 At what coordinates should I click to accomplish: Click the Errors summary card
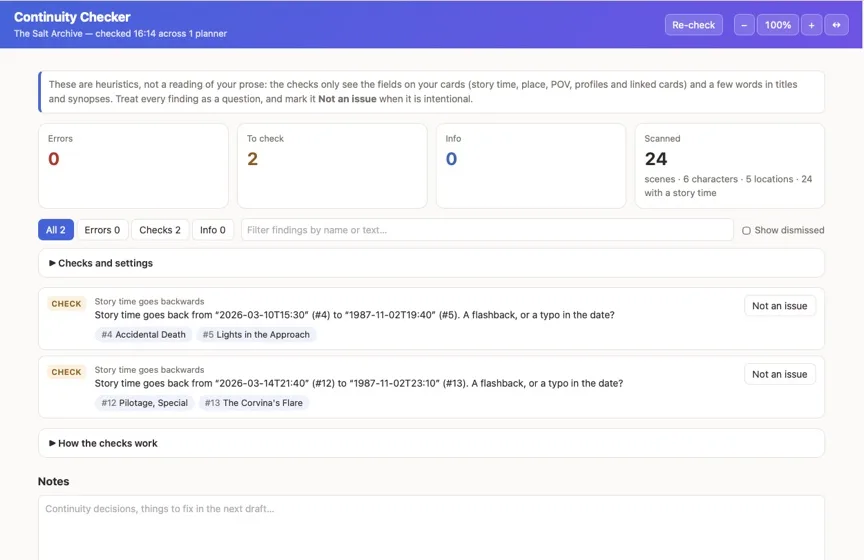133,166
